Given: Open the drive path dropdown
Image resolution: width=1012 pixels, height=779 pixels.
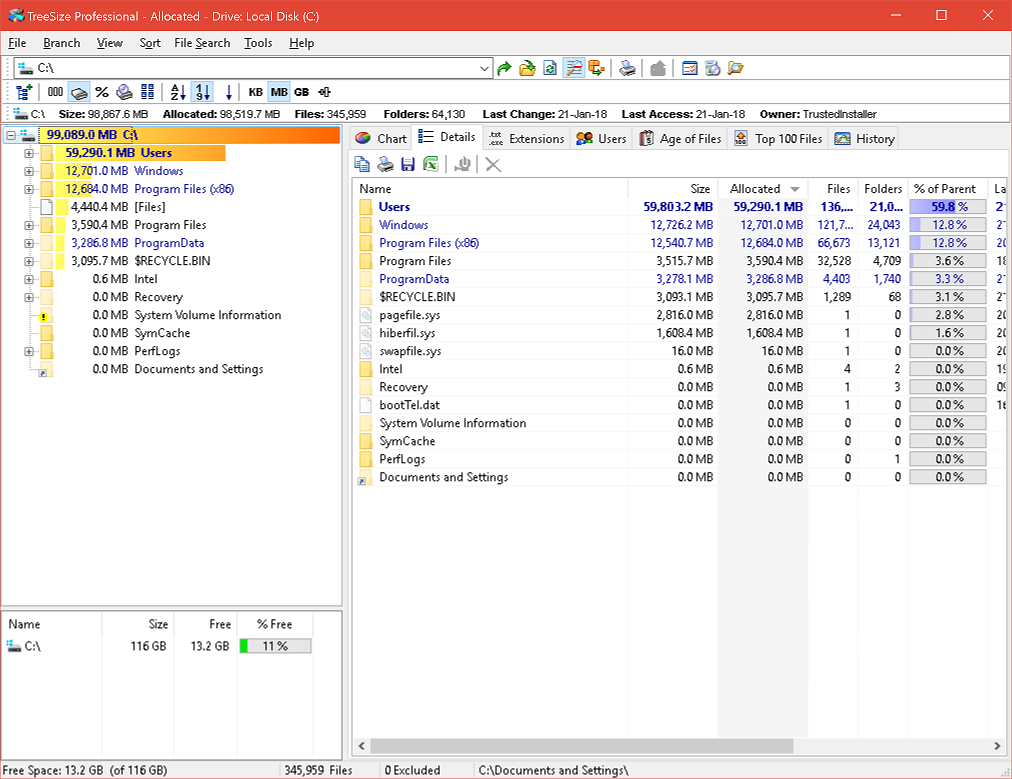Looking at the screenshot, I should 485,68.
